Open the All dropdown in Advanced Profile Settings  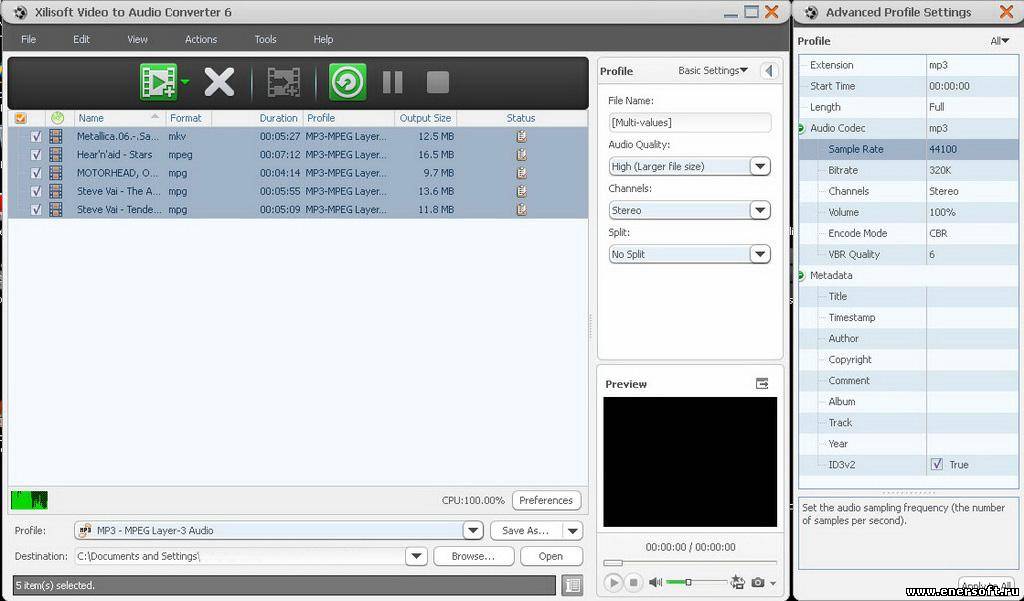[x=1000, y=41]
